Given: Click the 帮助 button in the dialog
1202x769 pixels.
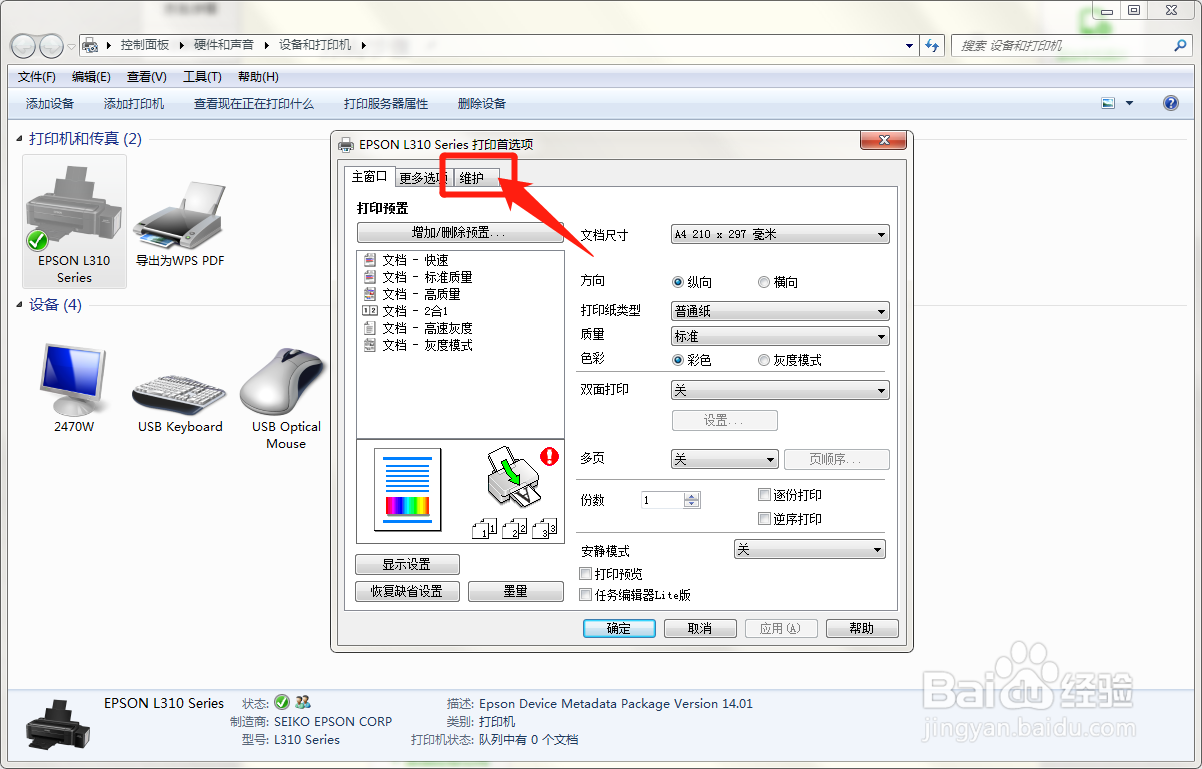Looking at the screenshot, I should tap(861, 628).
